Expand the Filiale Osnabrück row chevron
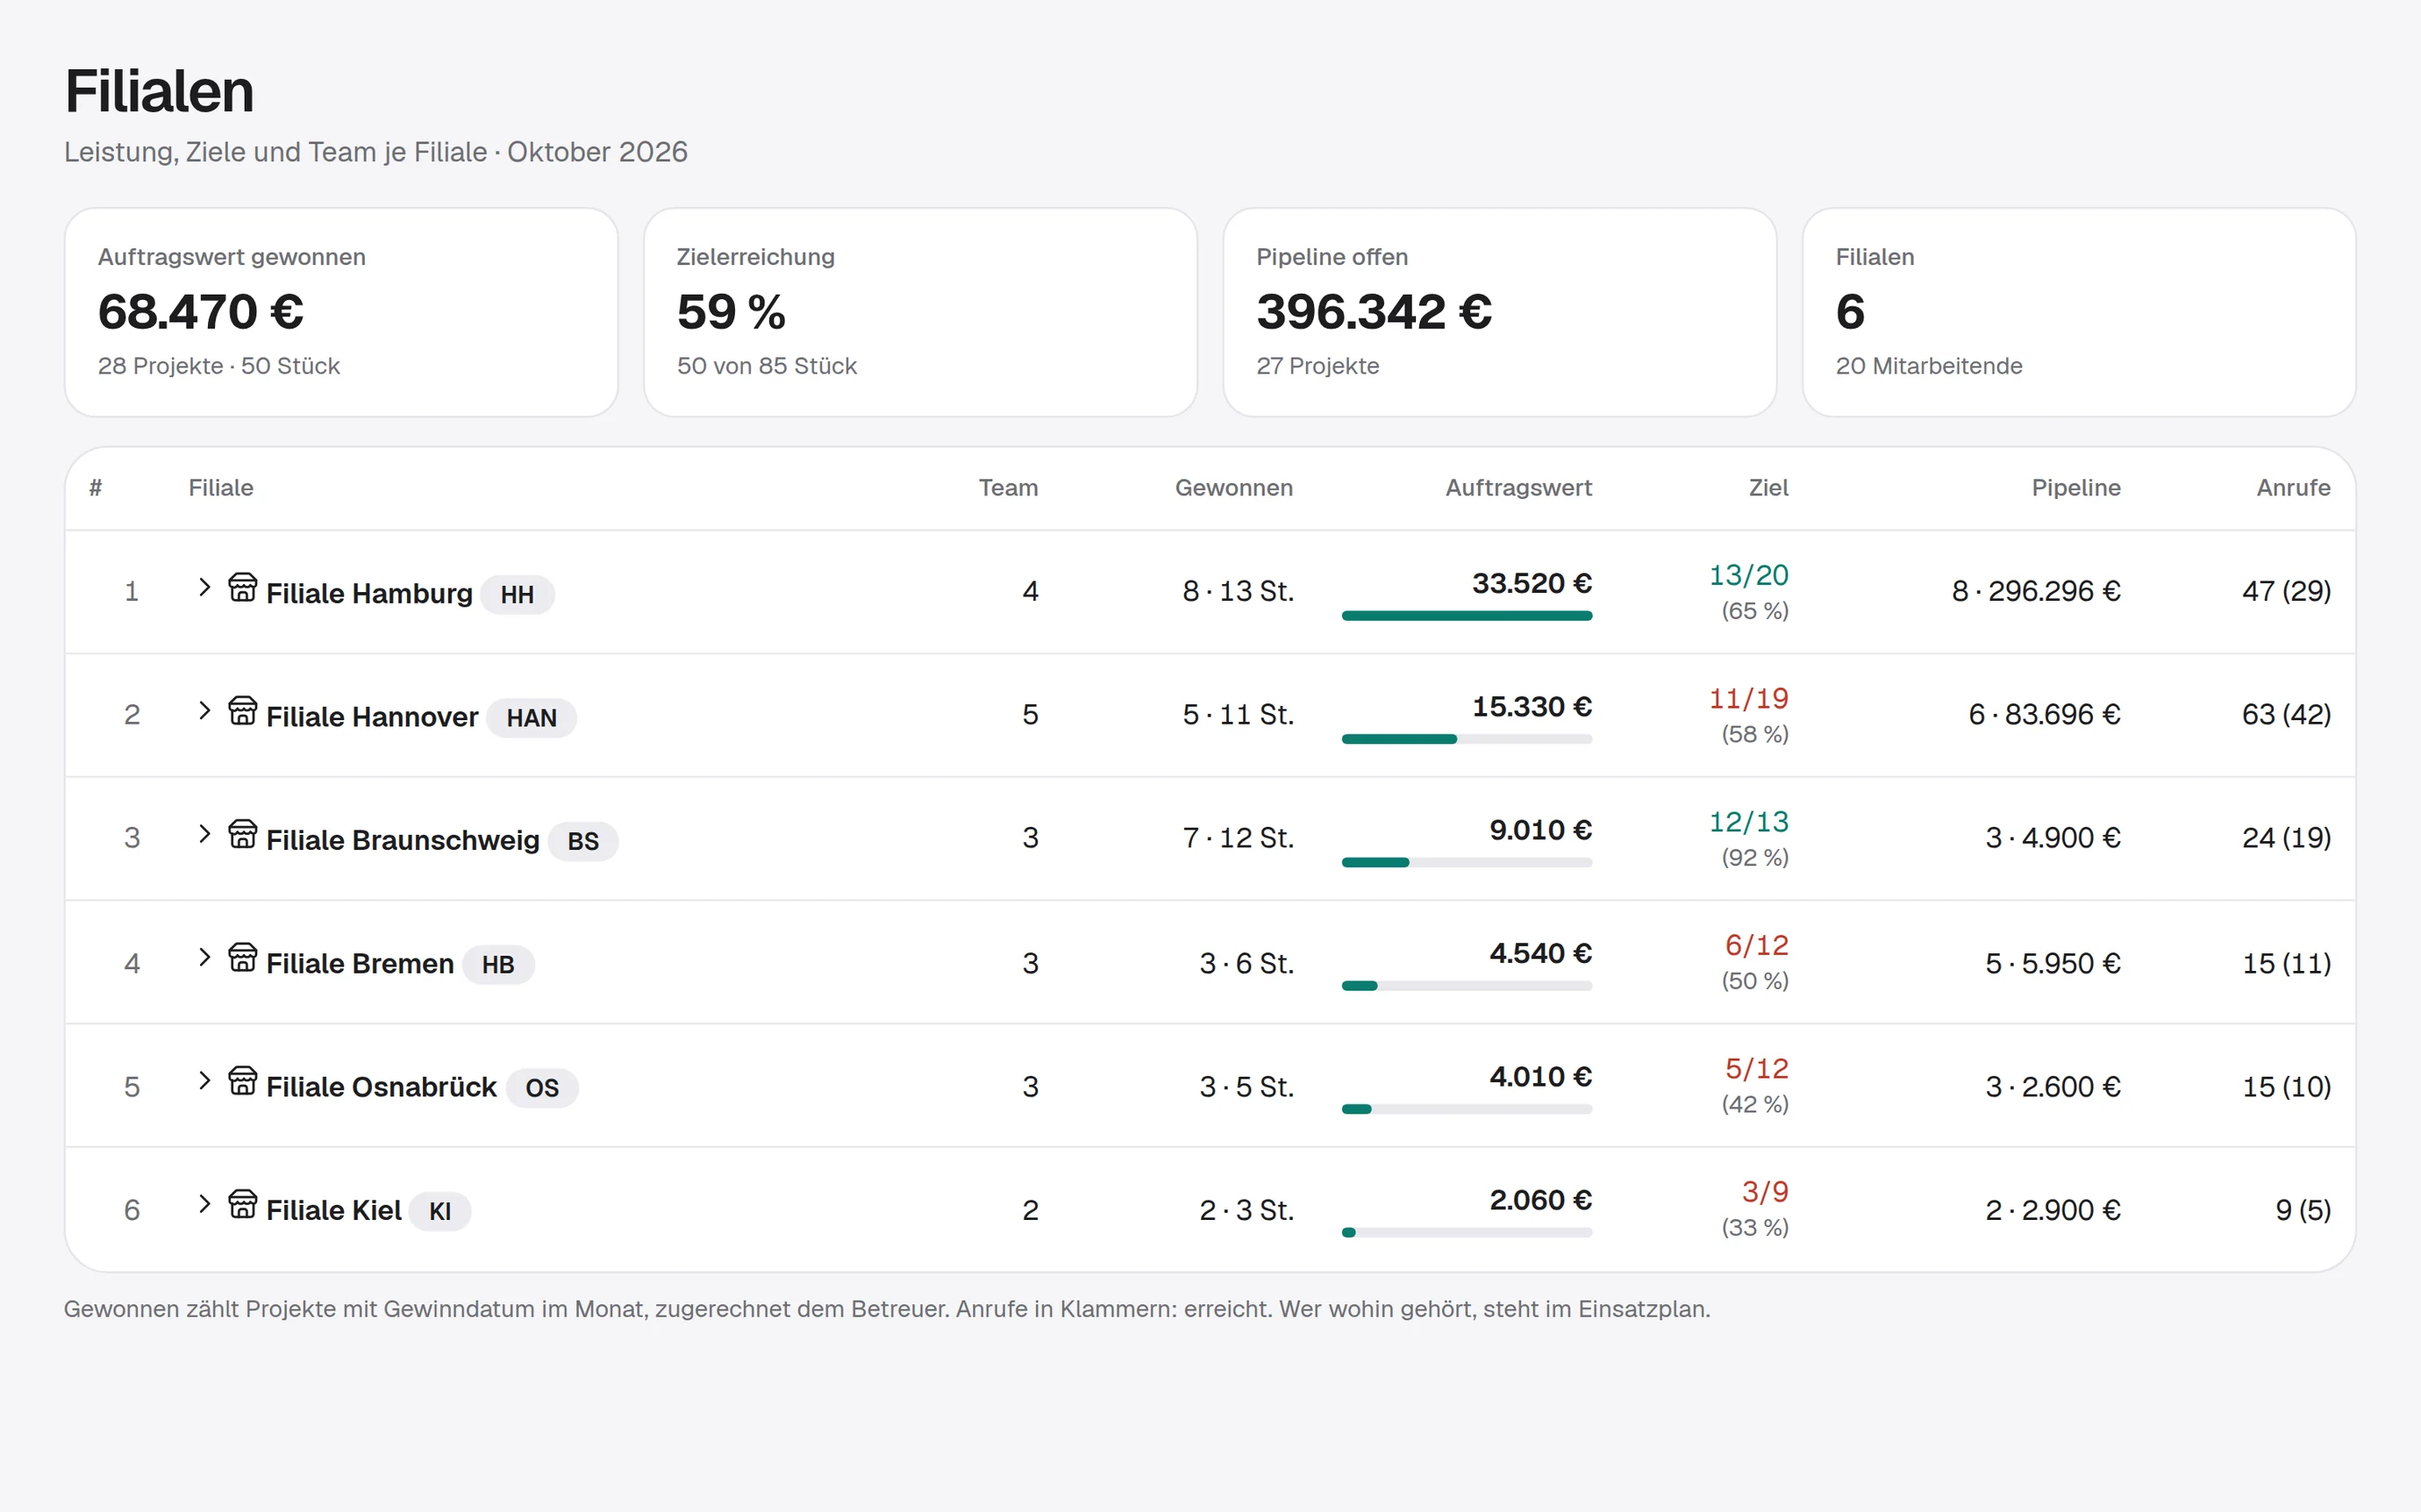 (204, 1080)
